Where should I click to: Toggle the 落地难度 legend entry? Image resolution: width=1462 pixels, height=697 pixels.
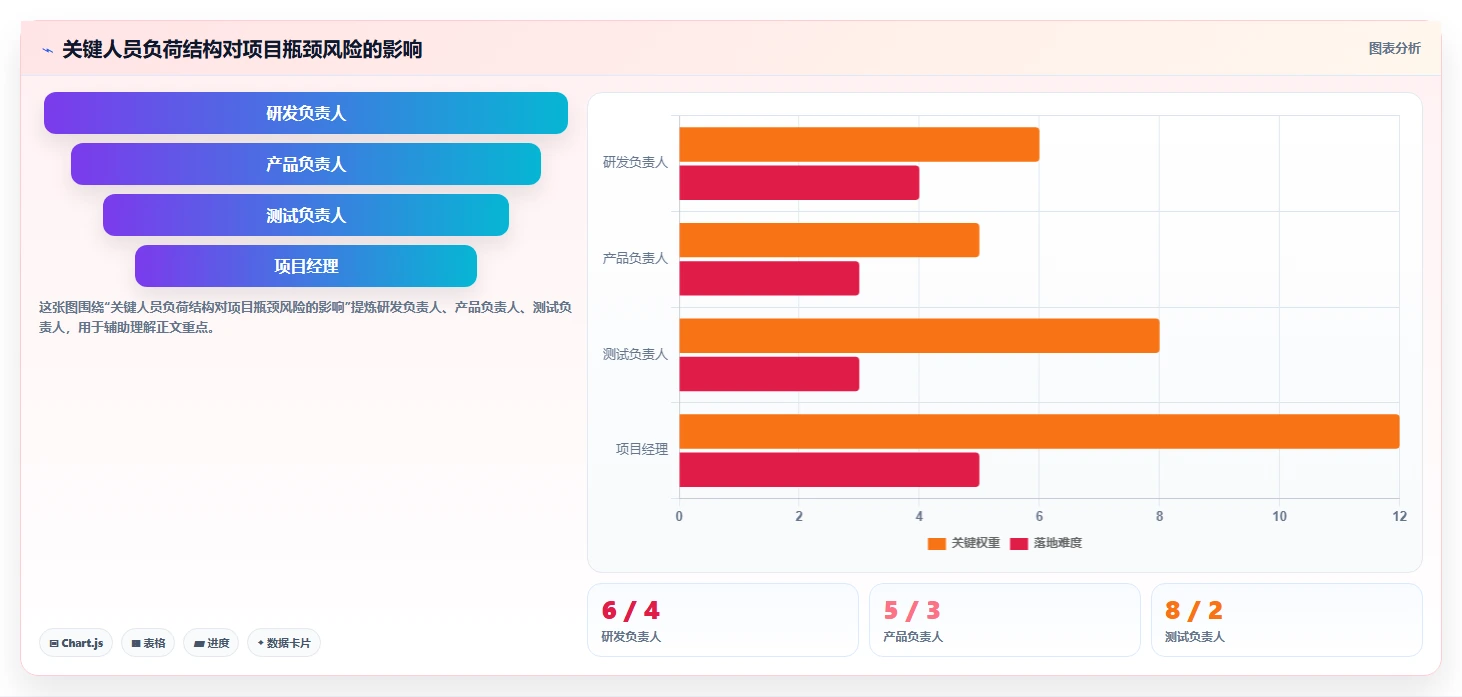pyautogui.click(x=1045, y=543)
